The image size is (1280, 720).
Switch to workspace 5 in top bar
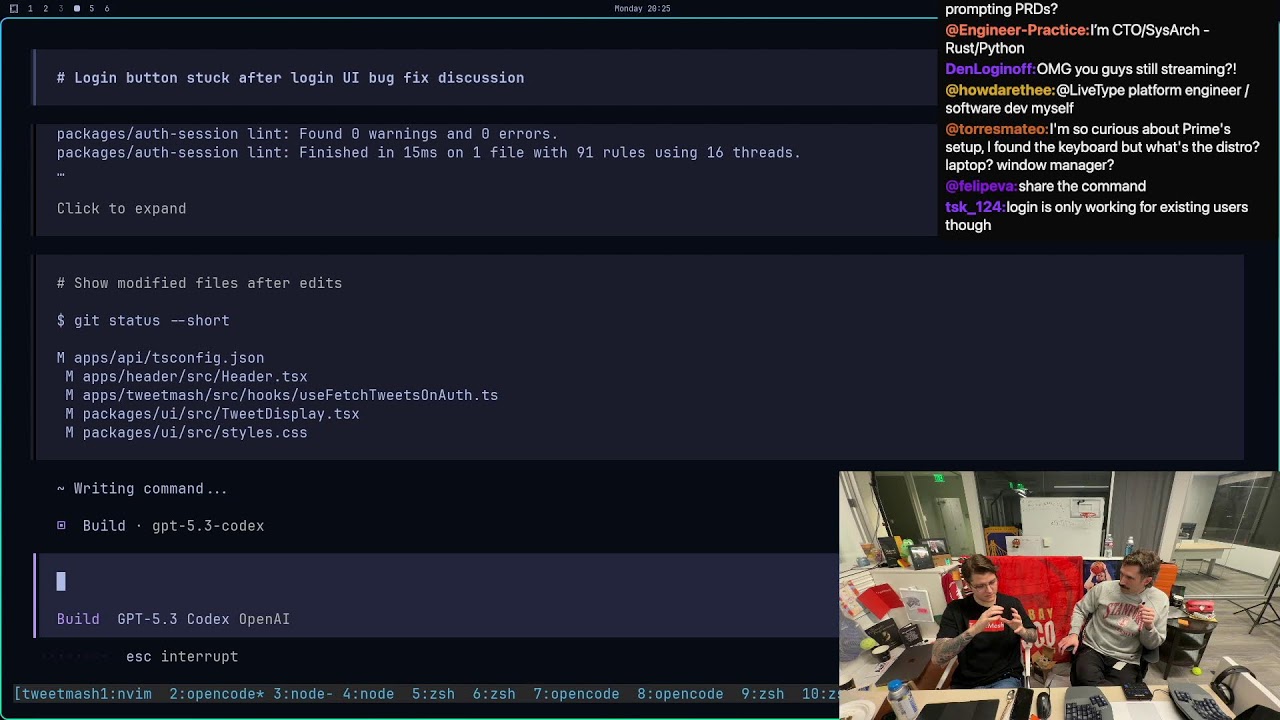(x=91, y=9)
